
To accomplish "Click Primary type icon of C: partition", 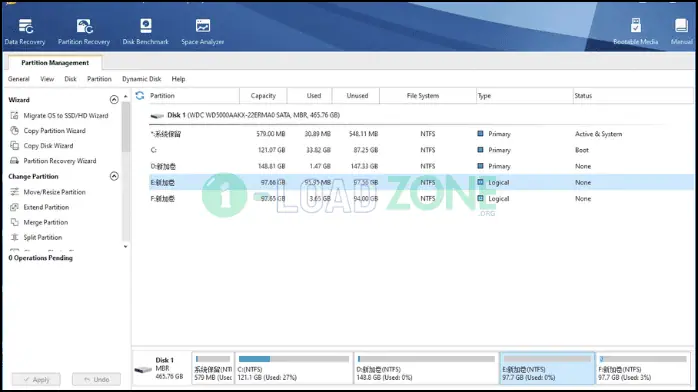I will point(480,150).
